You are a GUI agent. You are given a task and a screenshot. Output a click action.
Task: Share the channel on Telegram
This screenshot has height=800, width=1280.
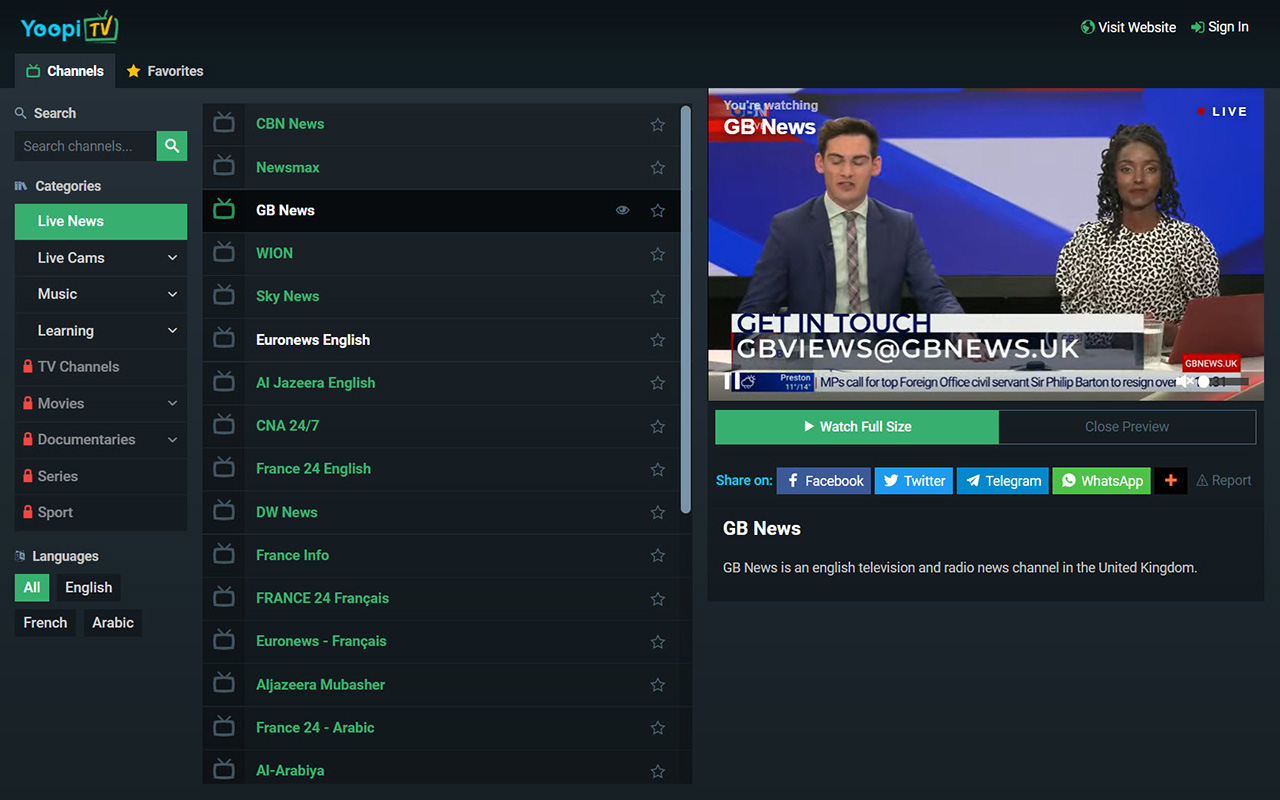1003,481
